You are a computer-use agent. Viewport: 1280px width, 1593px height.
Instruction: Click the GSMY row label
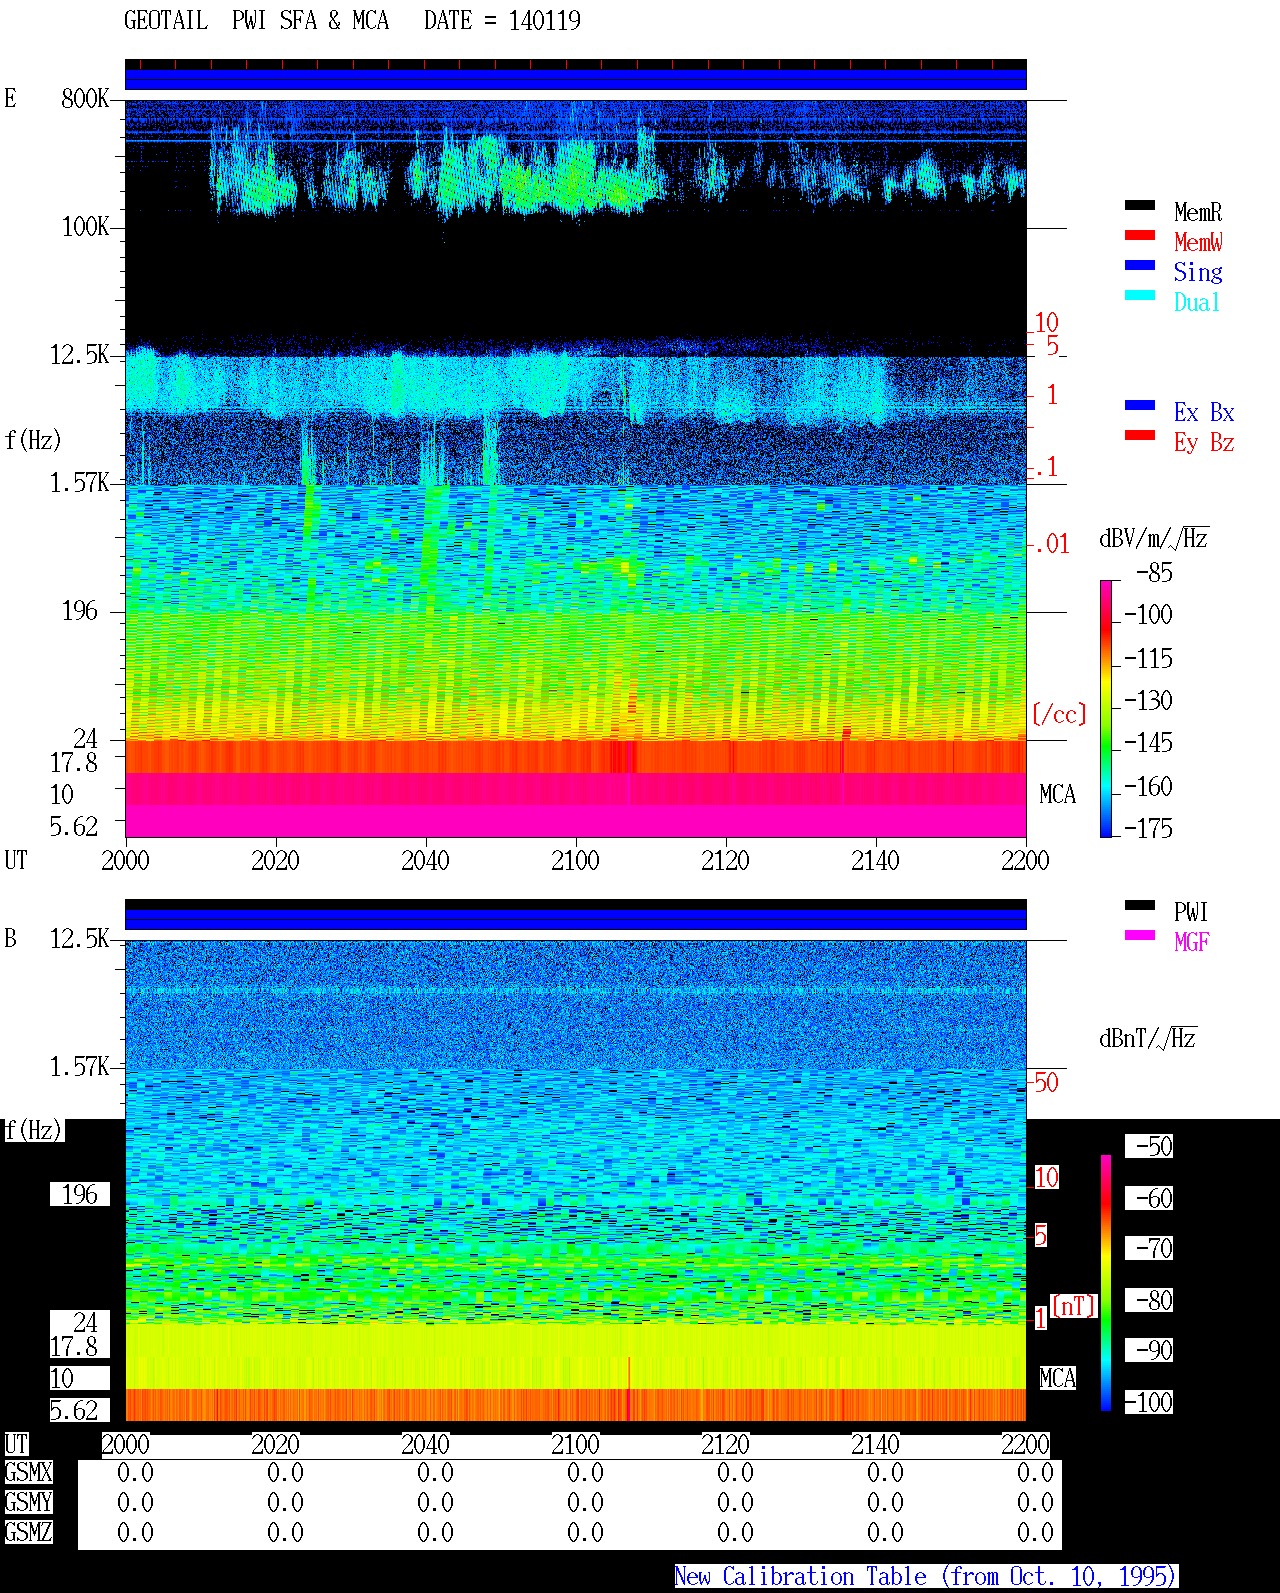(28, 1502)
